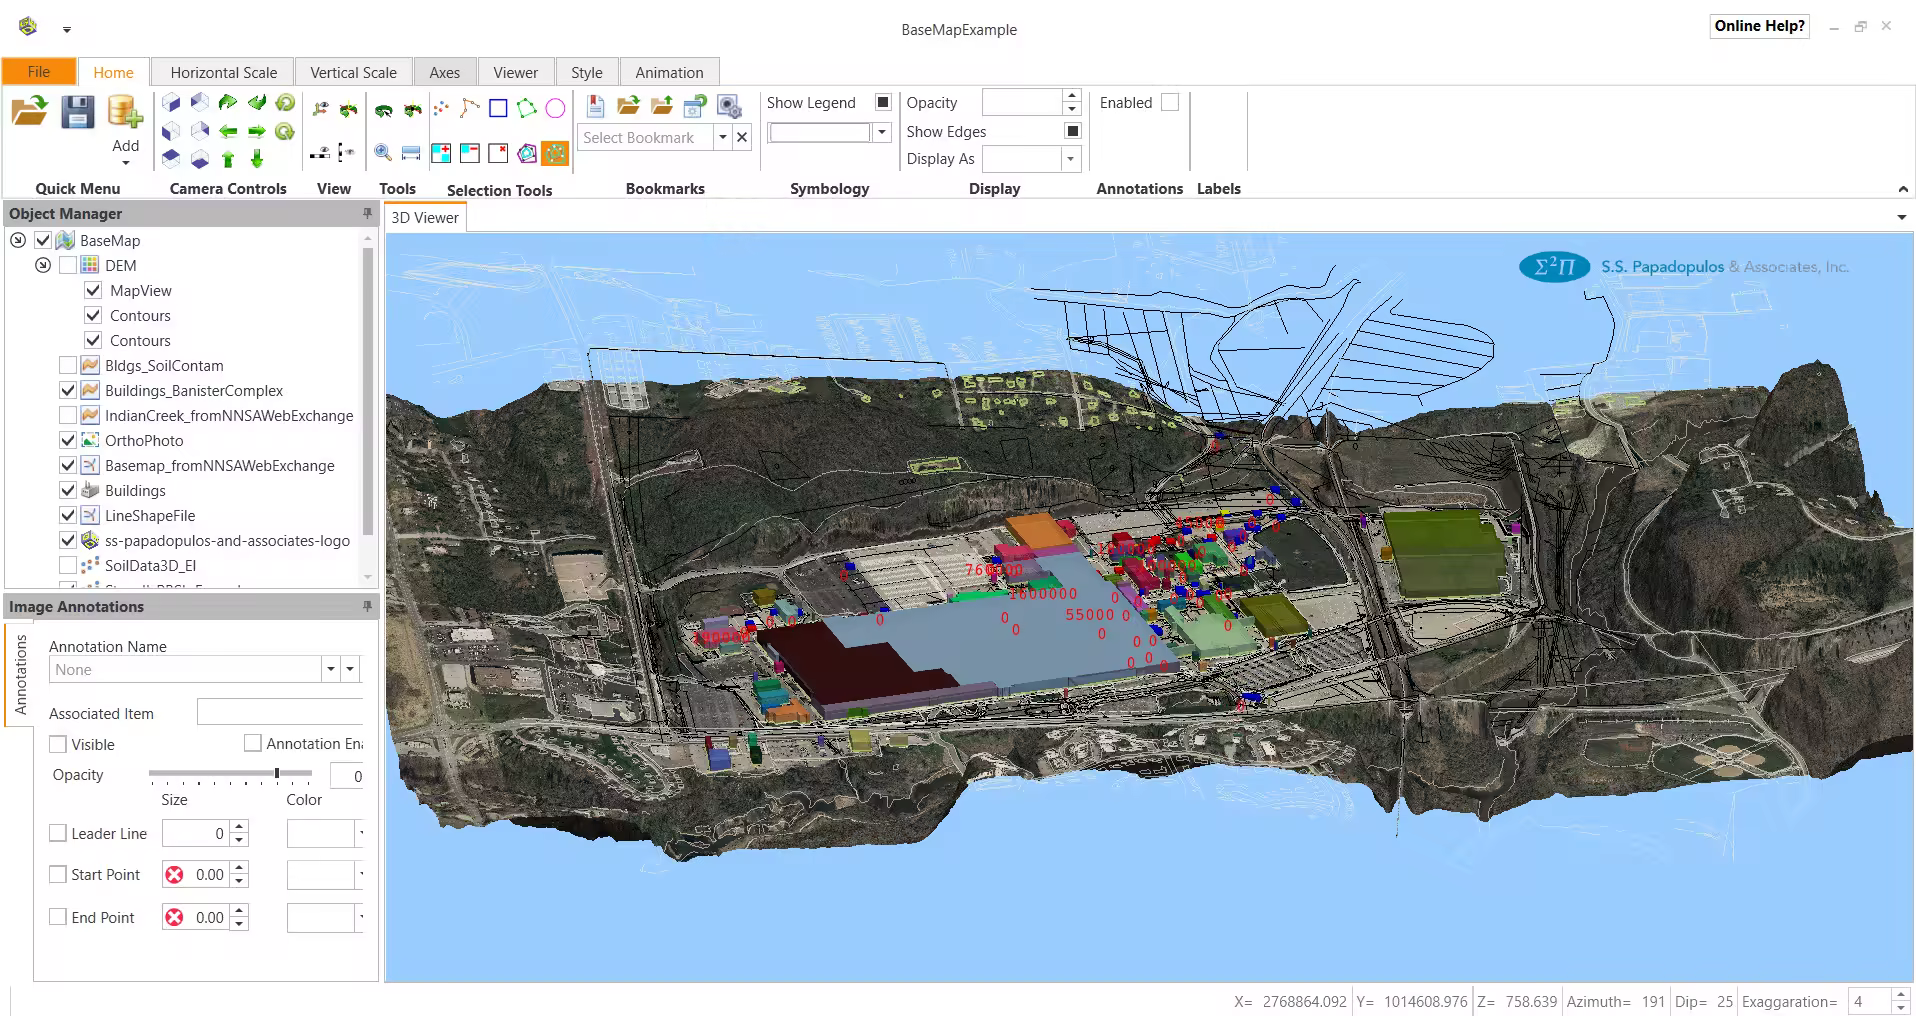This screenshot has width=1916, height=1016.
Task: Click the magnifier zoom tool icon
Action: coord(383,153)
